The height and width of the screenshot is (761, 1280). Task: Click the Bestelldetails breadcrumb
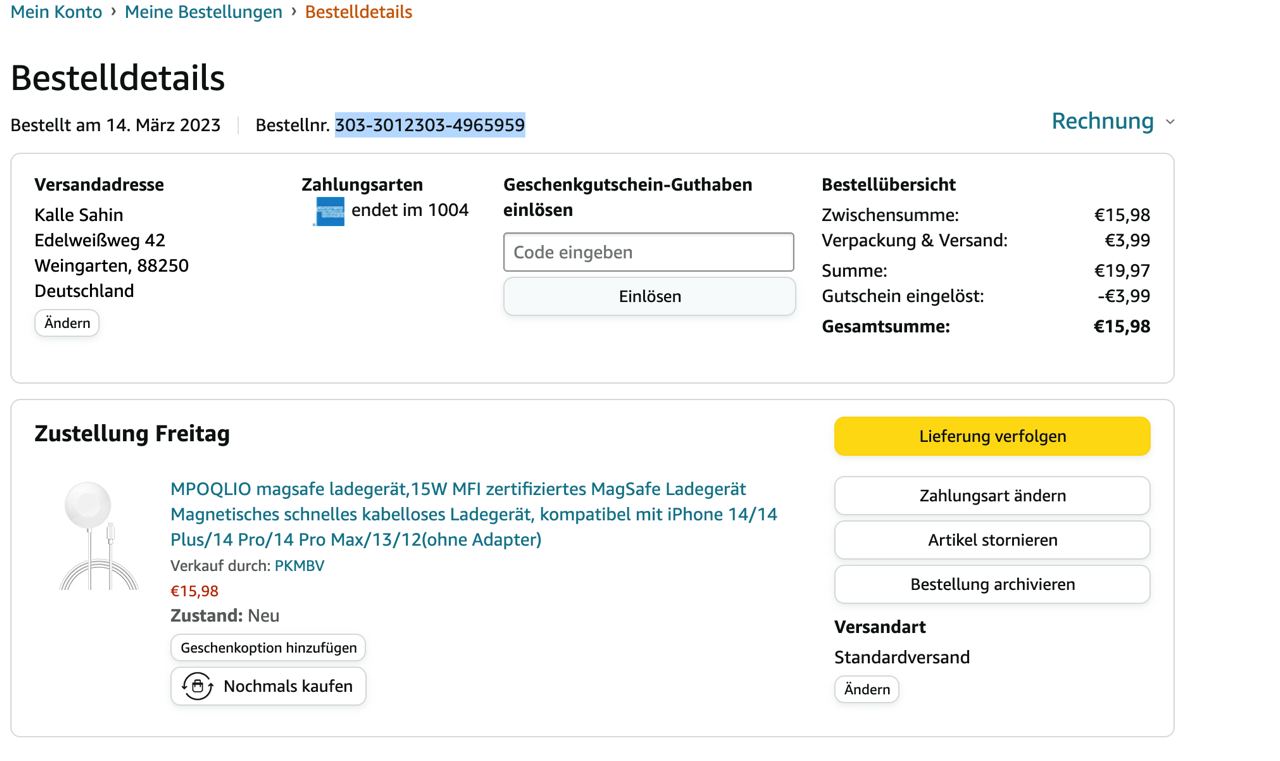(x=358, y=12)
